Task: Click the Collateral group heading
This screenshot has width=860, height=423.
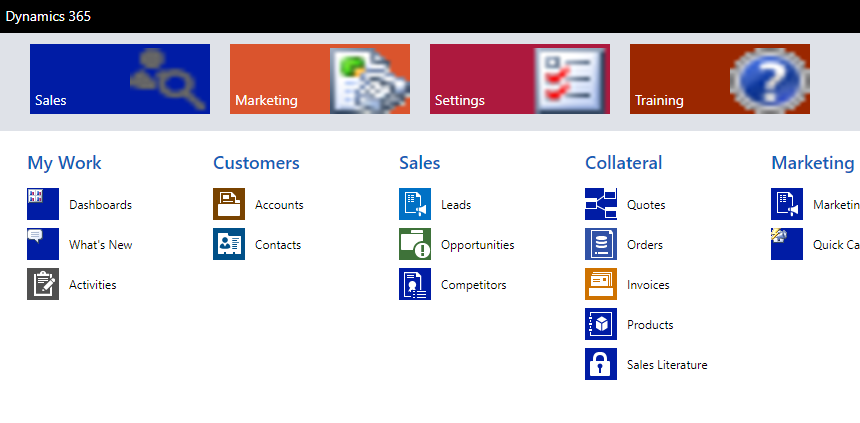Action: [624, 163]
